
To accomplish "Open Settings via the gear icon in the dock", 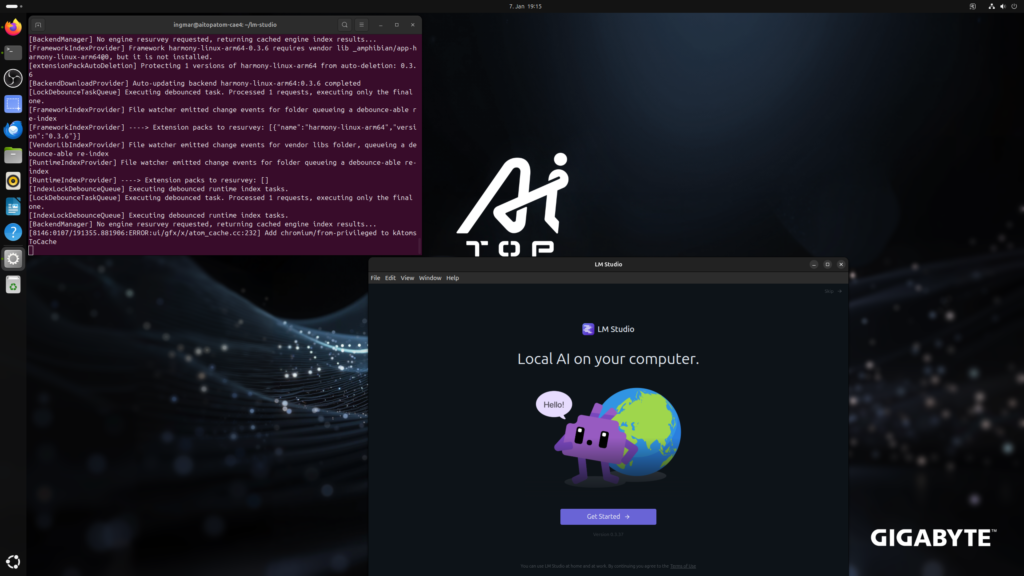I will click(12, 258).
